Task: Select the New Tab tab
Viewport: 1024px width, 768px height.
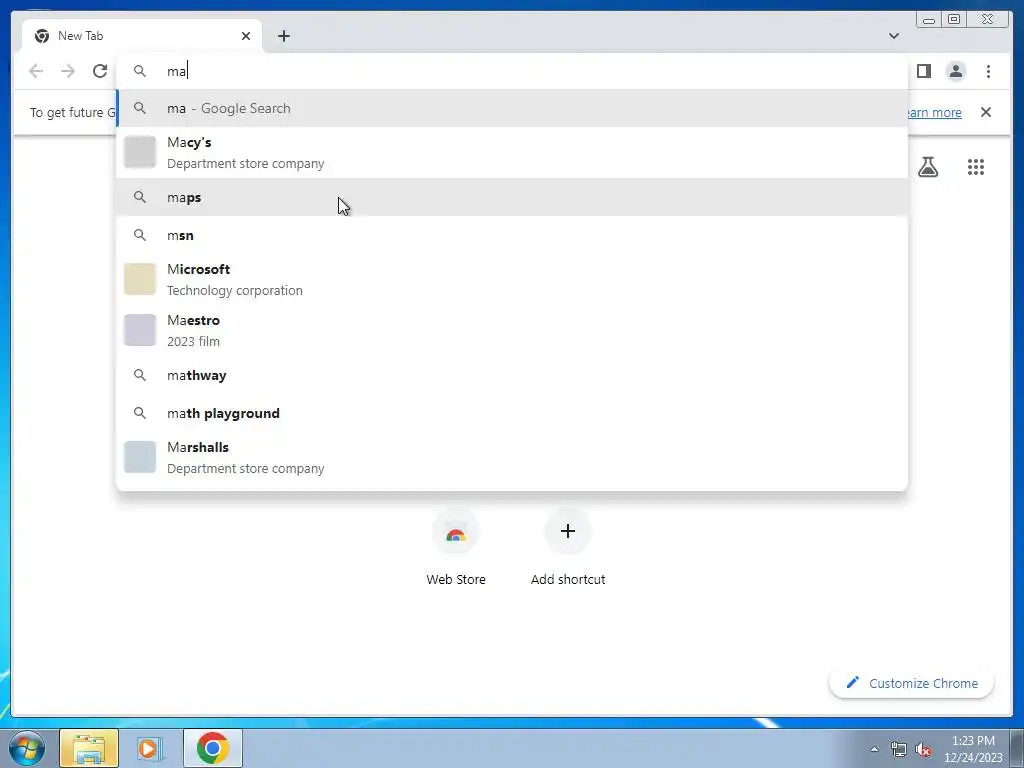Action: 142,36
